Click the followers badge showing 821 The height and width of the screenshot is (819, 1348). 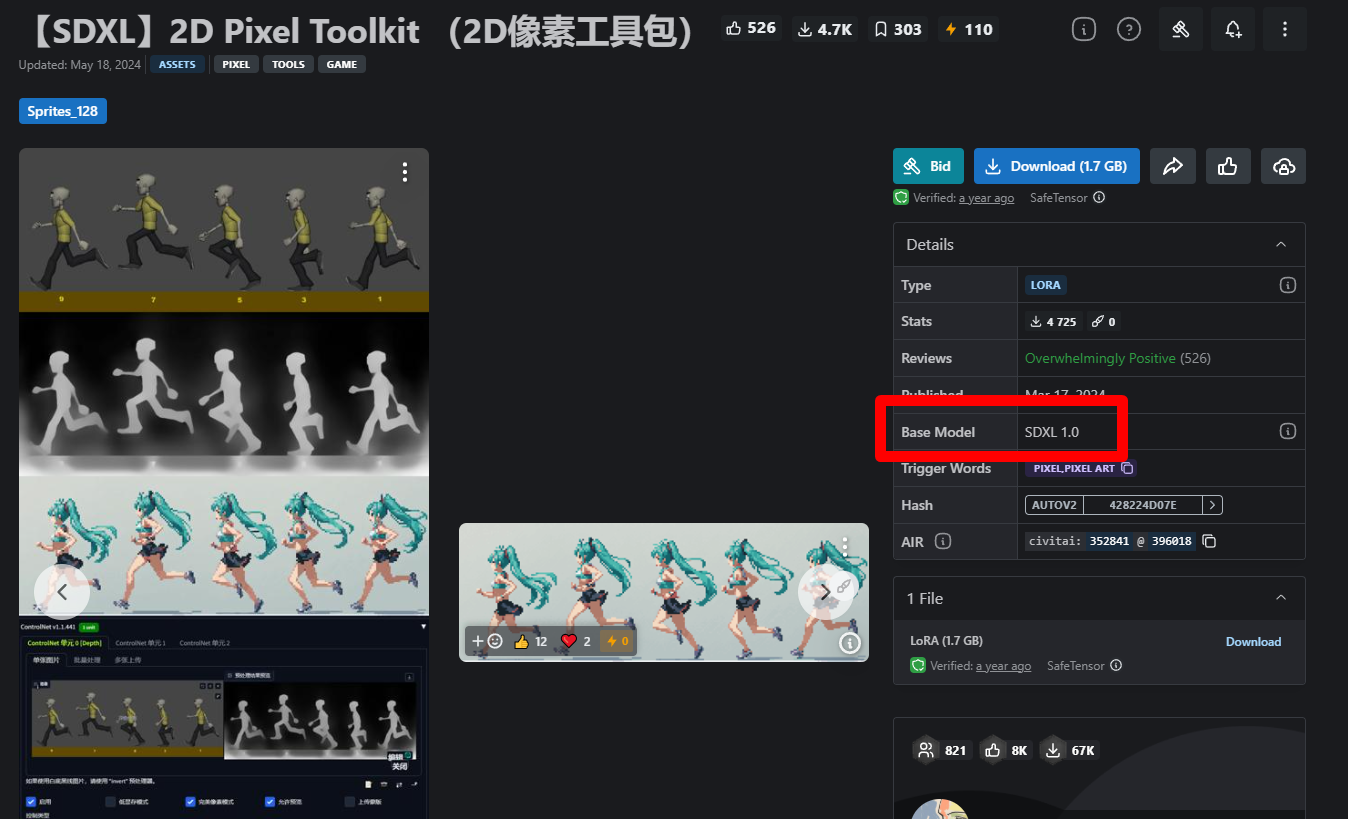point(942,750)
